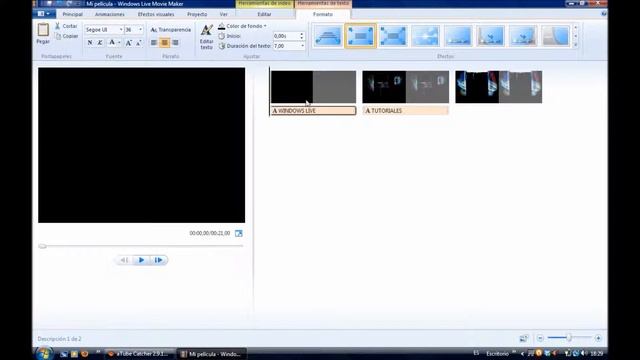Select the Formato text tools tab
The image size is (640, 360).
click(323, 14)
